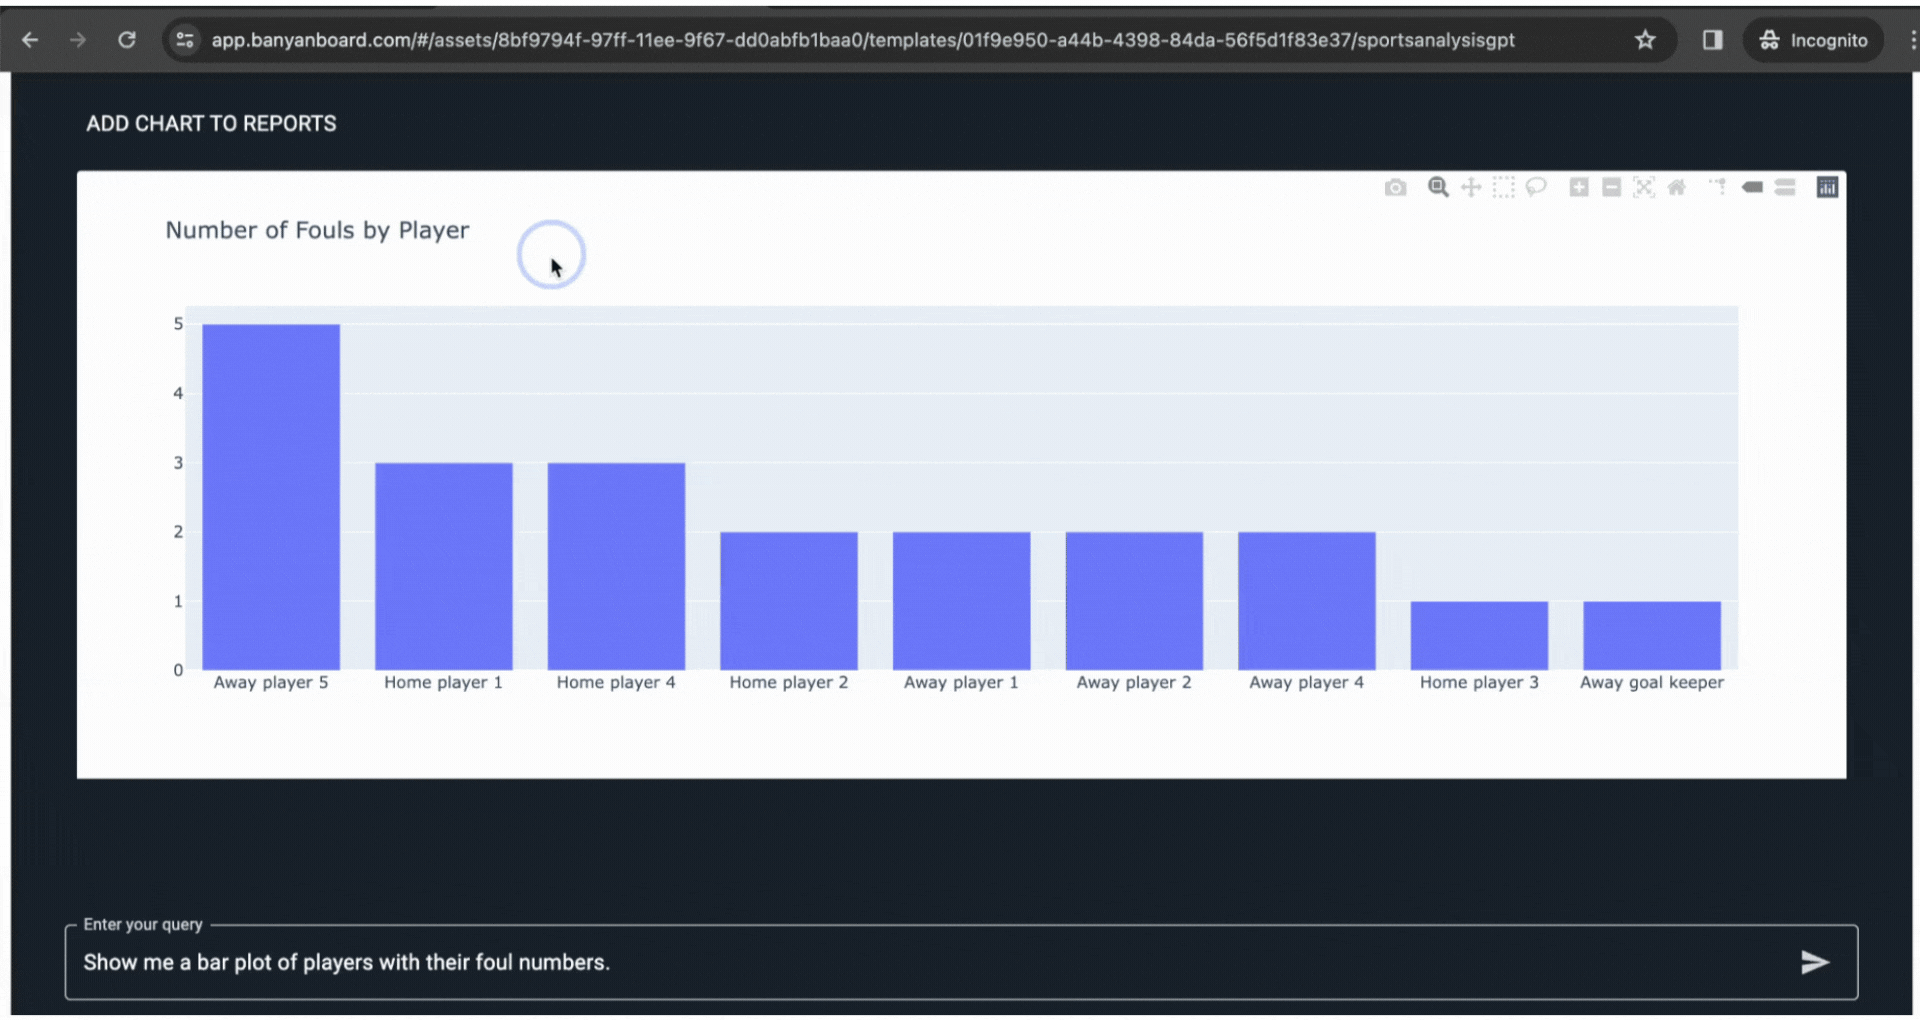
Task: Open the Incognito profile indicator
Action: coord(1813,40)
